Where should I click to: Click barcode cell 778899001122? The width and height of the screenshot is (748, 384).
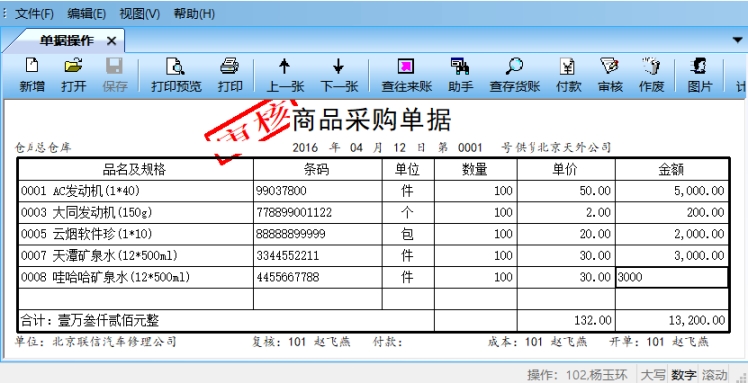318,212
